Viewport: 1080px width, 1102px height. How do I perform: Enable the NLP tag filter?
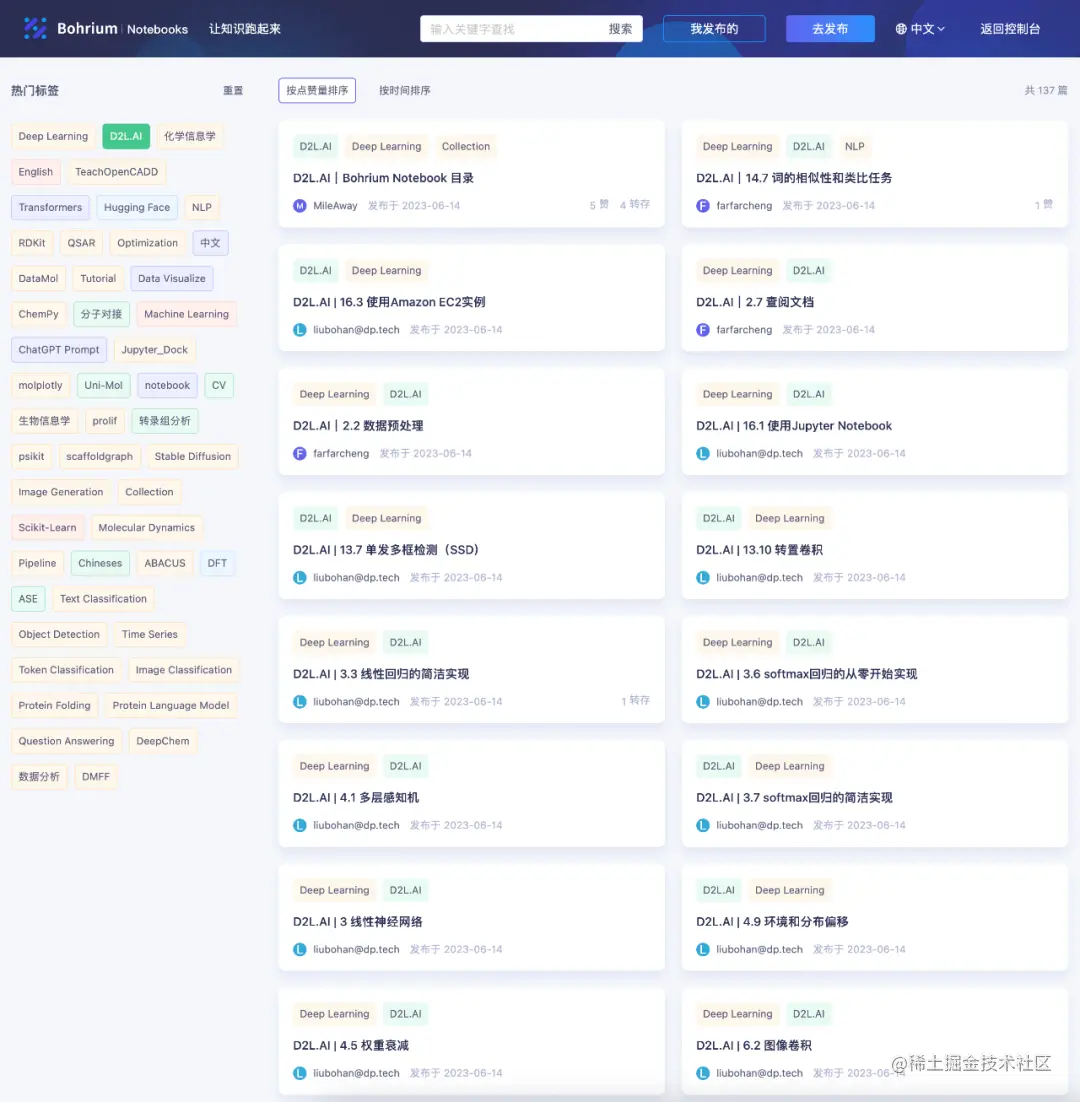(201, 207)
